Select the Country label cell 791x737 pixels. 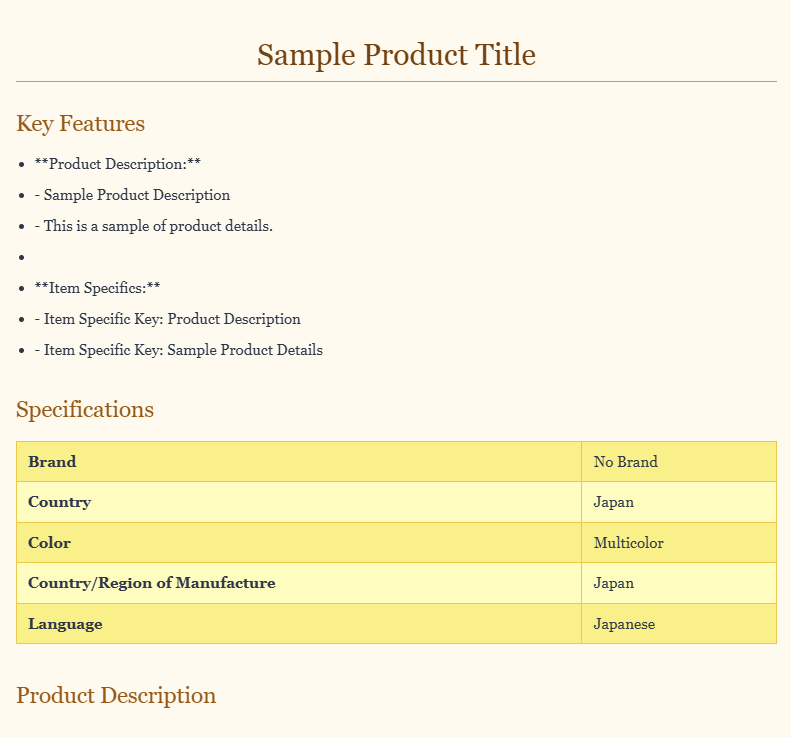click(59, 502)
